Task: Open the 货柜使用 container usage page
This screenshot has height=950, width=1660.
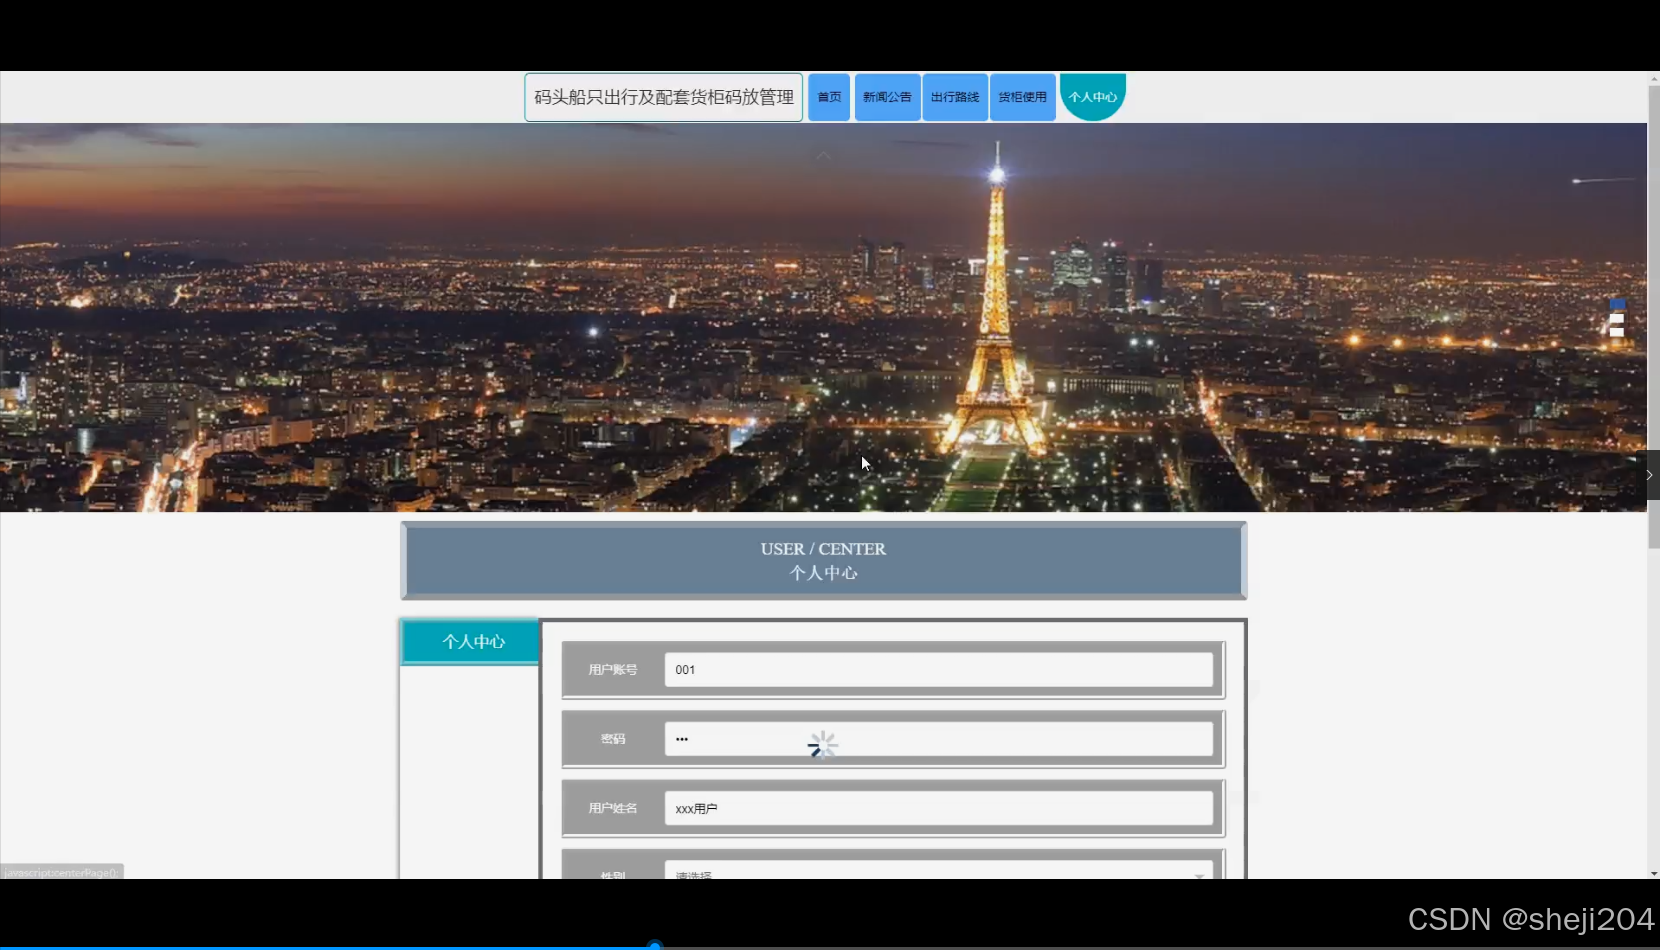Action: click(x=1022, y=97)
